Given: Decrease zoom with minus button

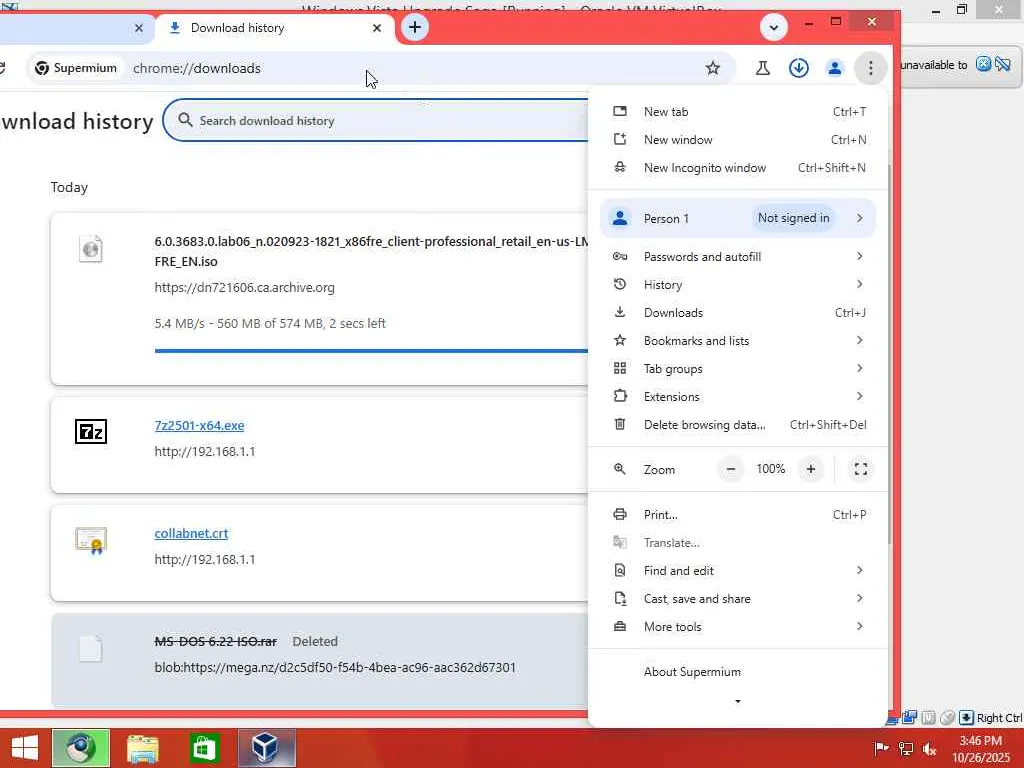Looking at the screenshot, I should [731, 469].
